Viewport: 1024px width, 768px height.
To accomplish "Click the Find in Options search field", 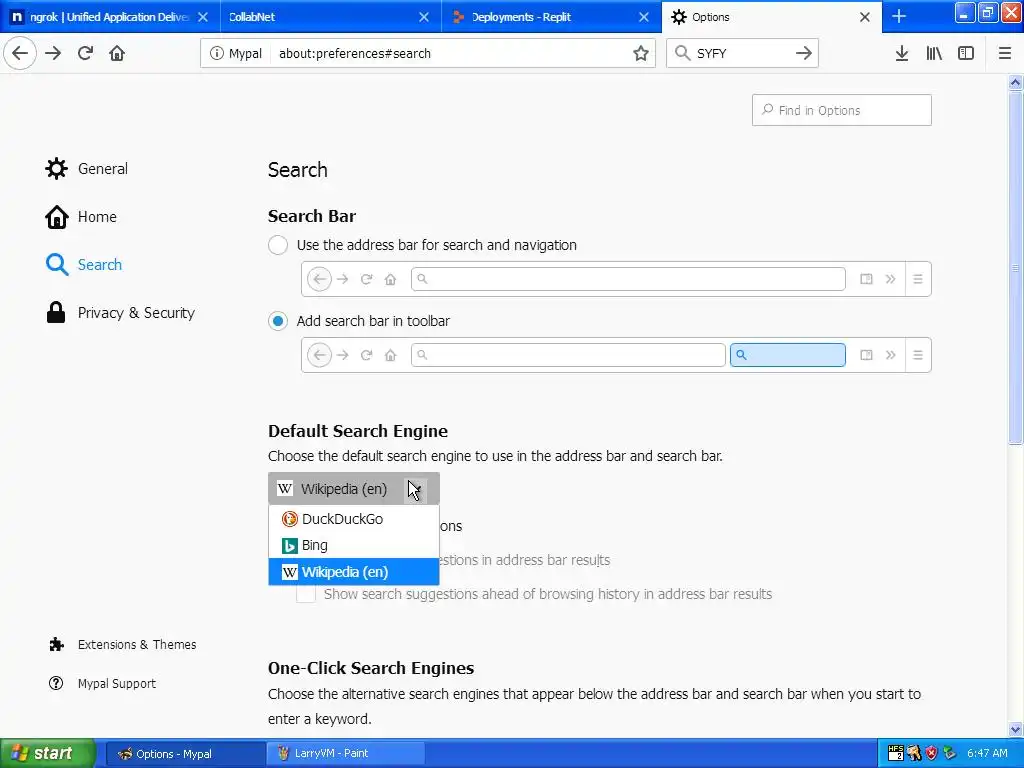I will tap(841, 110).
